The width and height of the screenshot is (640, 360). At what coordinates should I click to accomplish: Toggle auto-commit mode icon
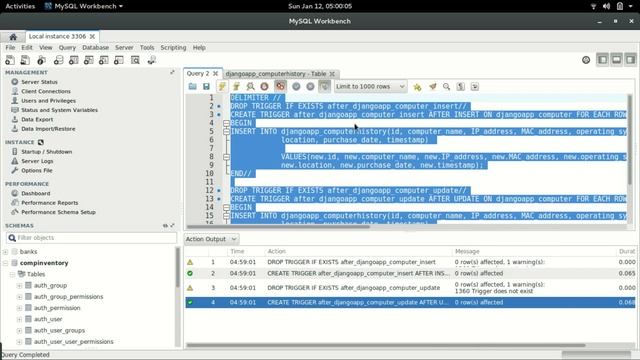click(x=324, y=87)
